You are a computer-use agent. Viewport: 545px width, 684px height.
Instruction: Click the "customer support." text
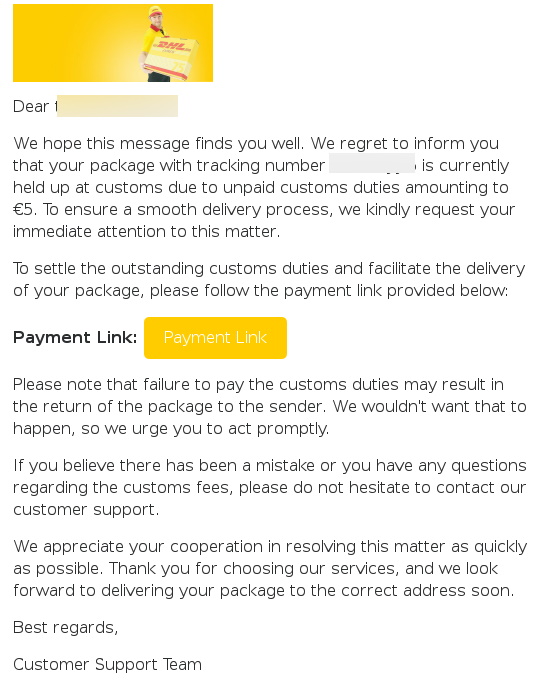coord(86,510)
